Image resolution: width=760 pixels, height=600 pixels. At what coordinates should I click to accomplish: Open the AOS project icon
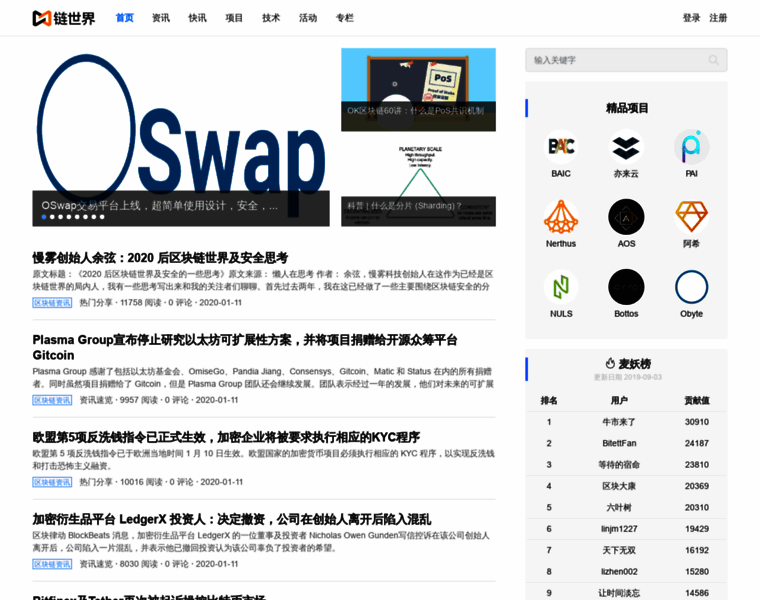coord(626,217)
